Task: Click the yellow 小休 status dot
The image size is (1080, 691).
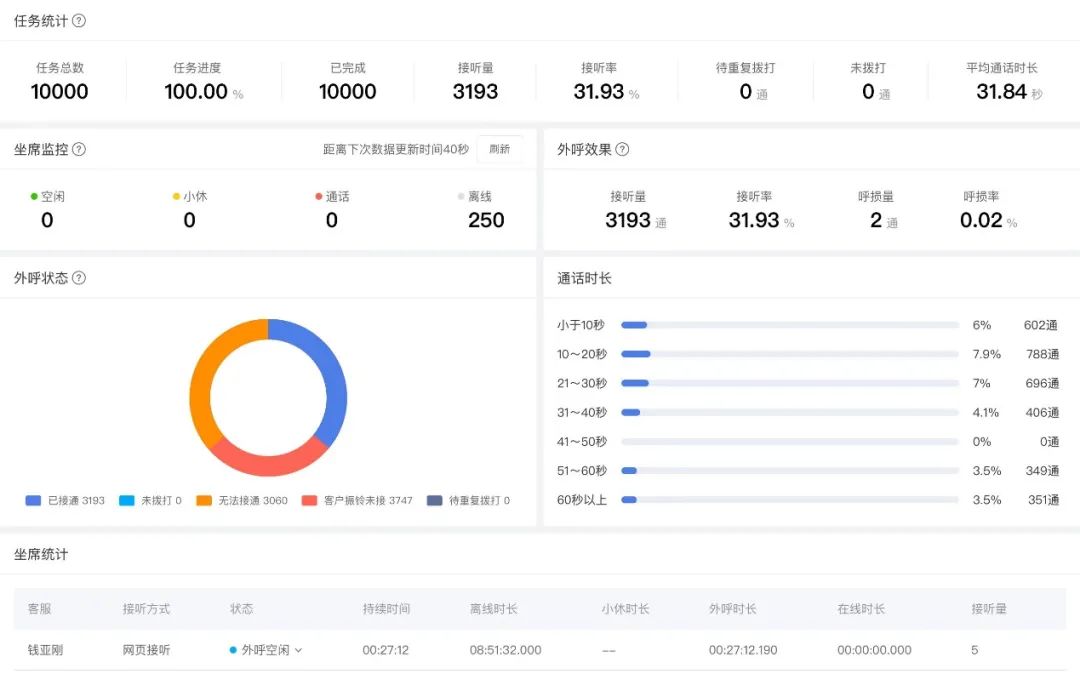Action: [x=176, y=196]
